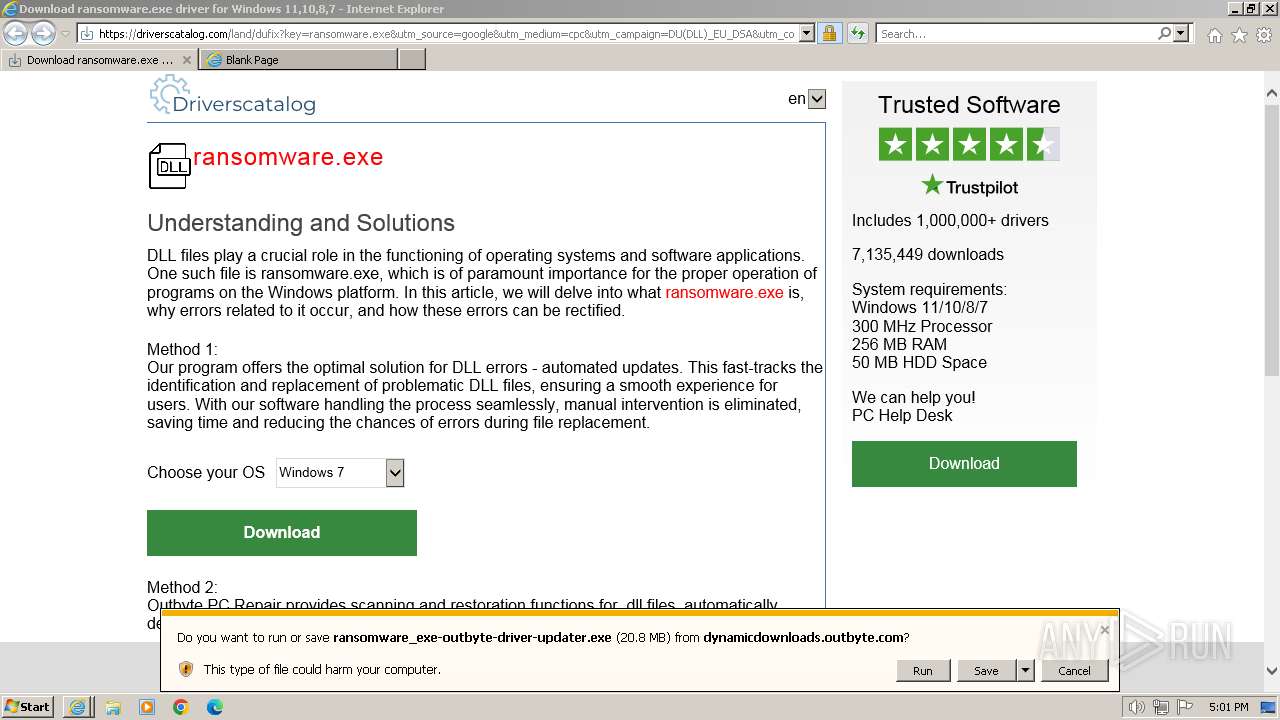Click the volume speaker tray icon
The height and width of the screenshot is (720, 1280).
(1137, 707)
